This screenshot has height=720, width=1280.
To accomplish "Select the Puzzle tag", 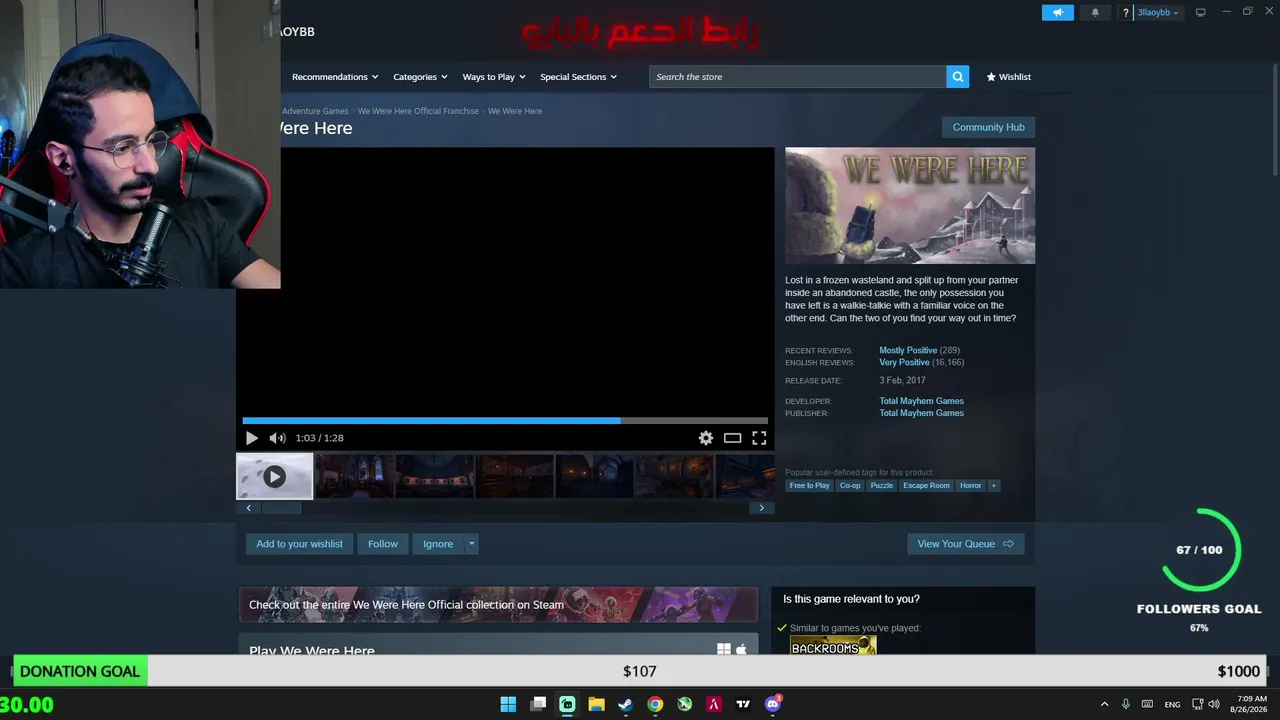I will (x=881, y=486).
